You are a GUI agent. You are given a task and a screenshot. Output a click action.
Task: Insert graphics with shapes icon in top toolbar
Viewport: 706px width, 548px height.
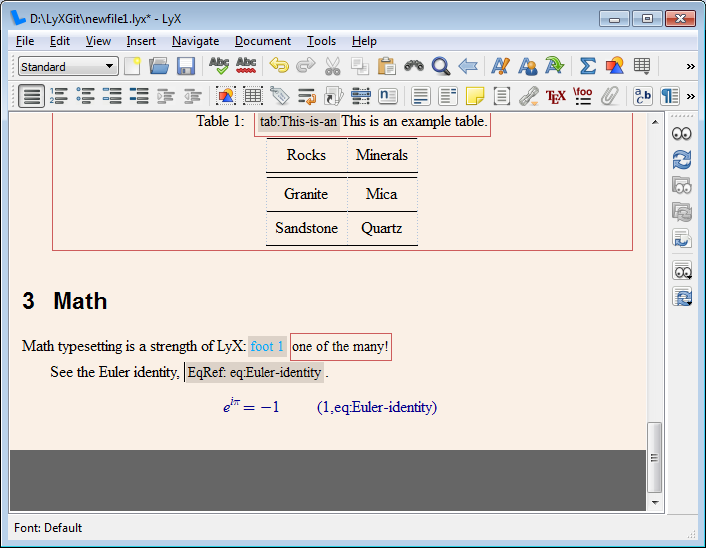615,66
